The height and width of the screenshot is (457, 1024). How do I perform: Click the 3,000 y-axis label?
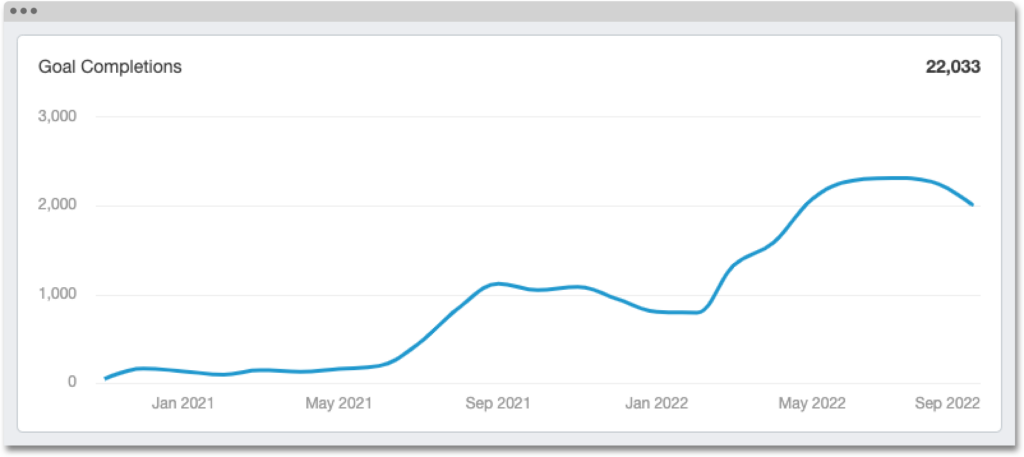point(57,116)
